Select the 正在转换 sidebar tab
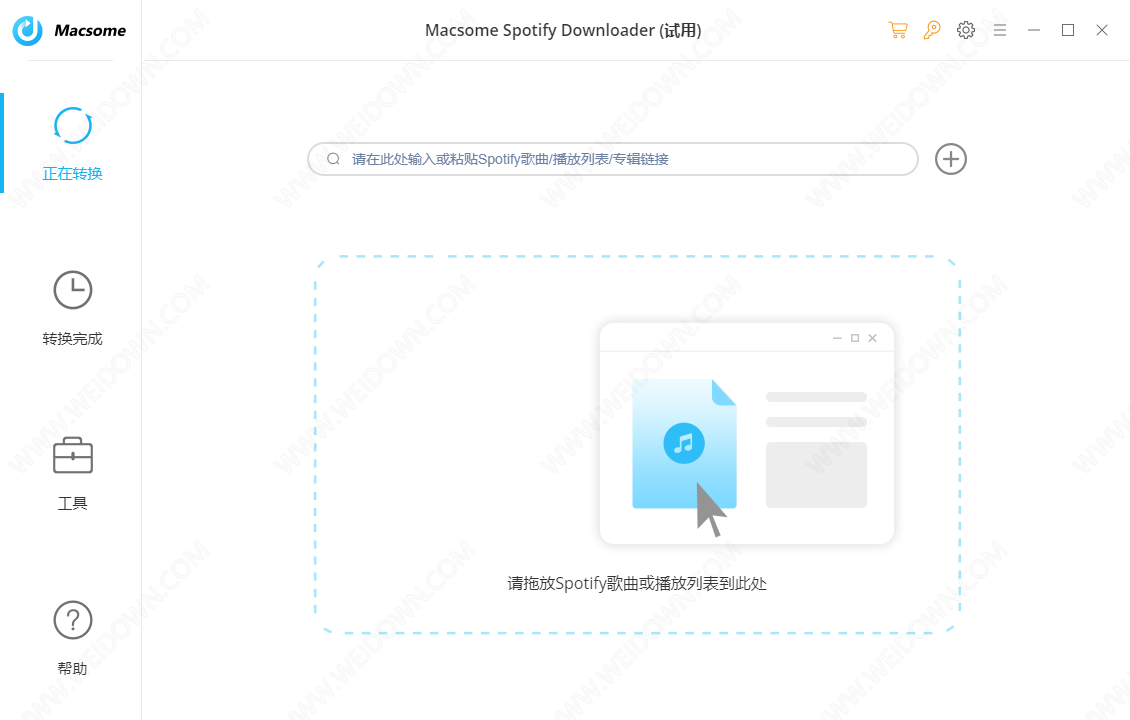Image resolution: width=1130 pixels, height=720 pixels. [x=72, y=143]
